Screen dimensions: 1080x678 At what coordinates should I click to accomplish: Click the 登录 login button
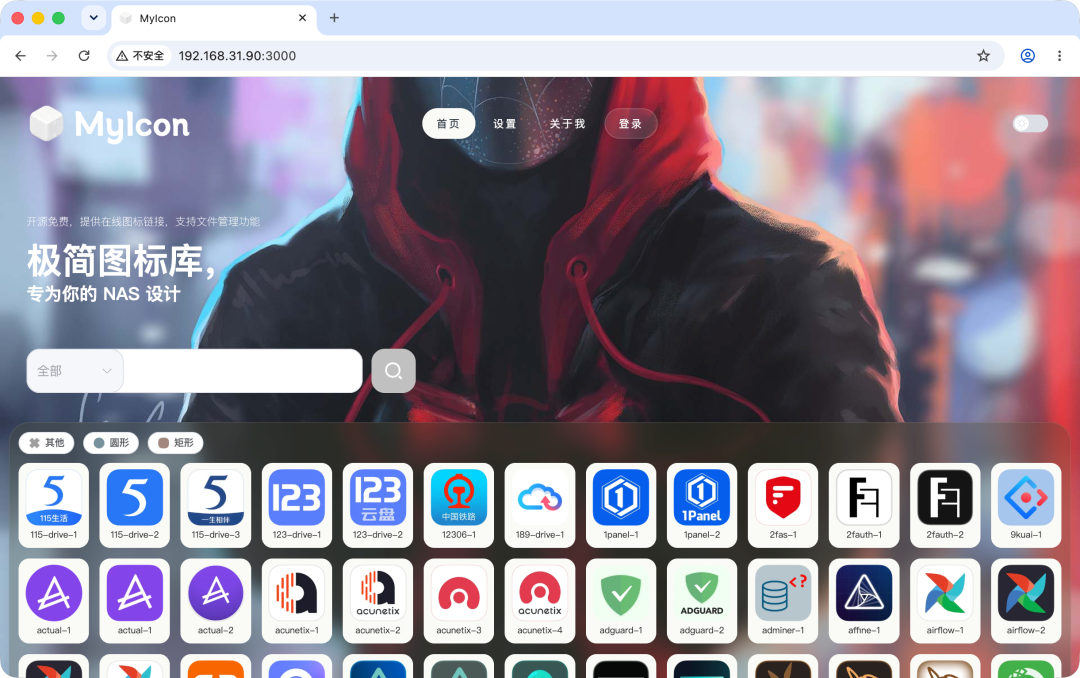(630, 123)
